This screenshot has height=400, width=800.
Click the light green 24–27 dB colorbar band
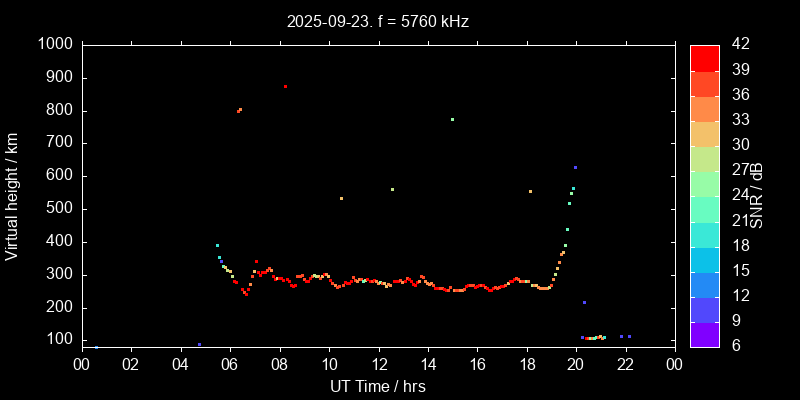point(704,183)
